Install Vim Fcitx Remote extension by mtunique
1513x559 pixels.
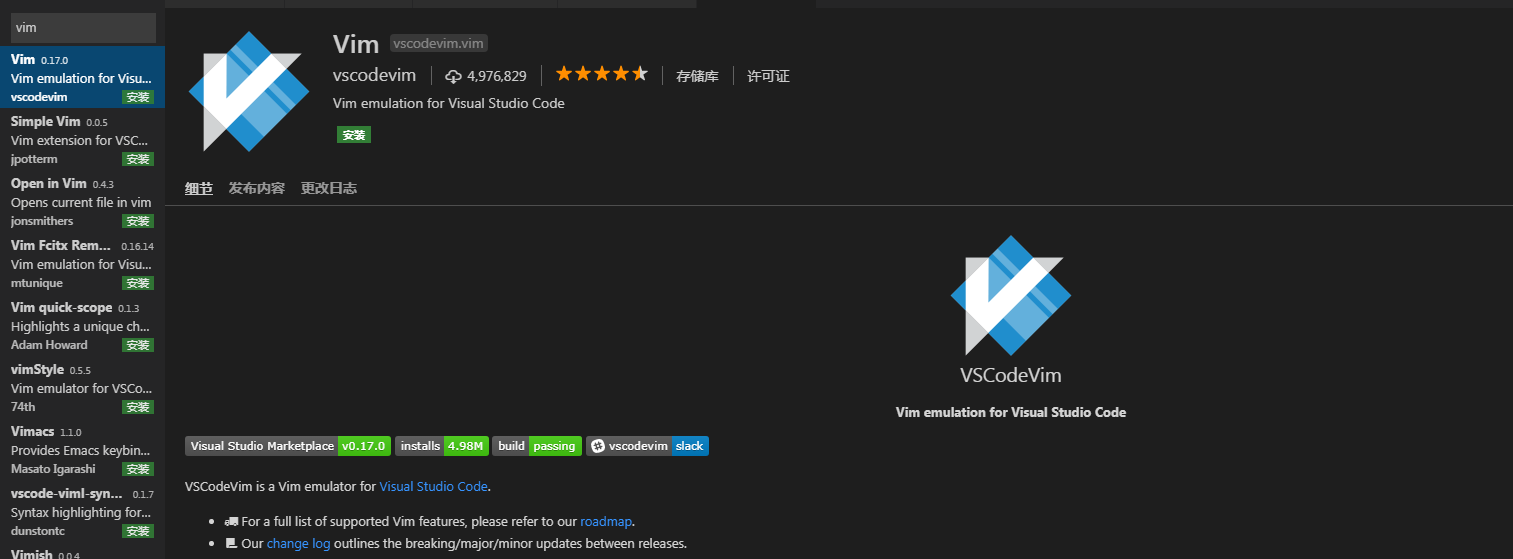[x=138, y=283]
